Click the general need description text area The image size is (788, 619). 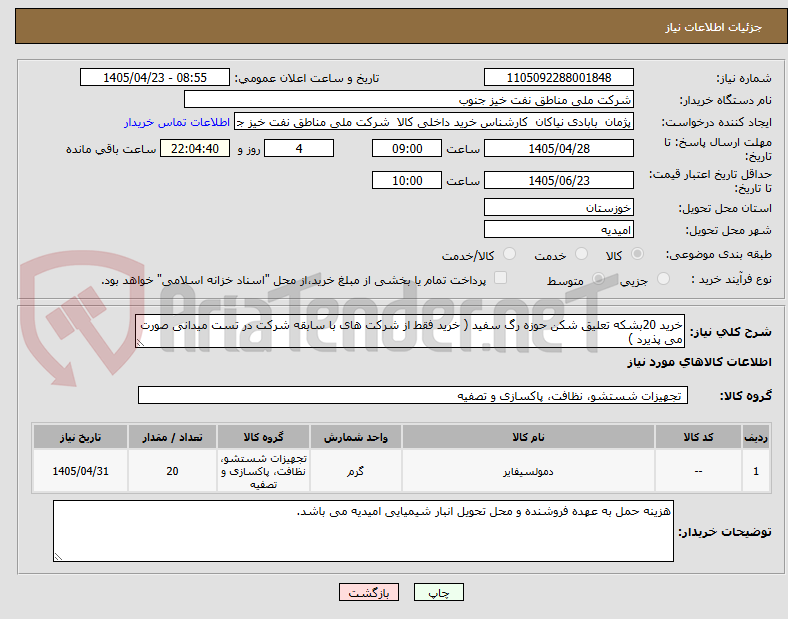[410, 332]
